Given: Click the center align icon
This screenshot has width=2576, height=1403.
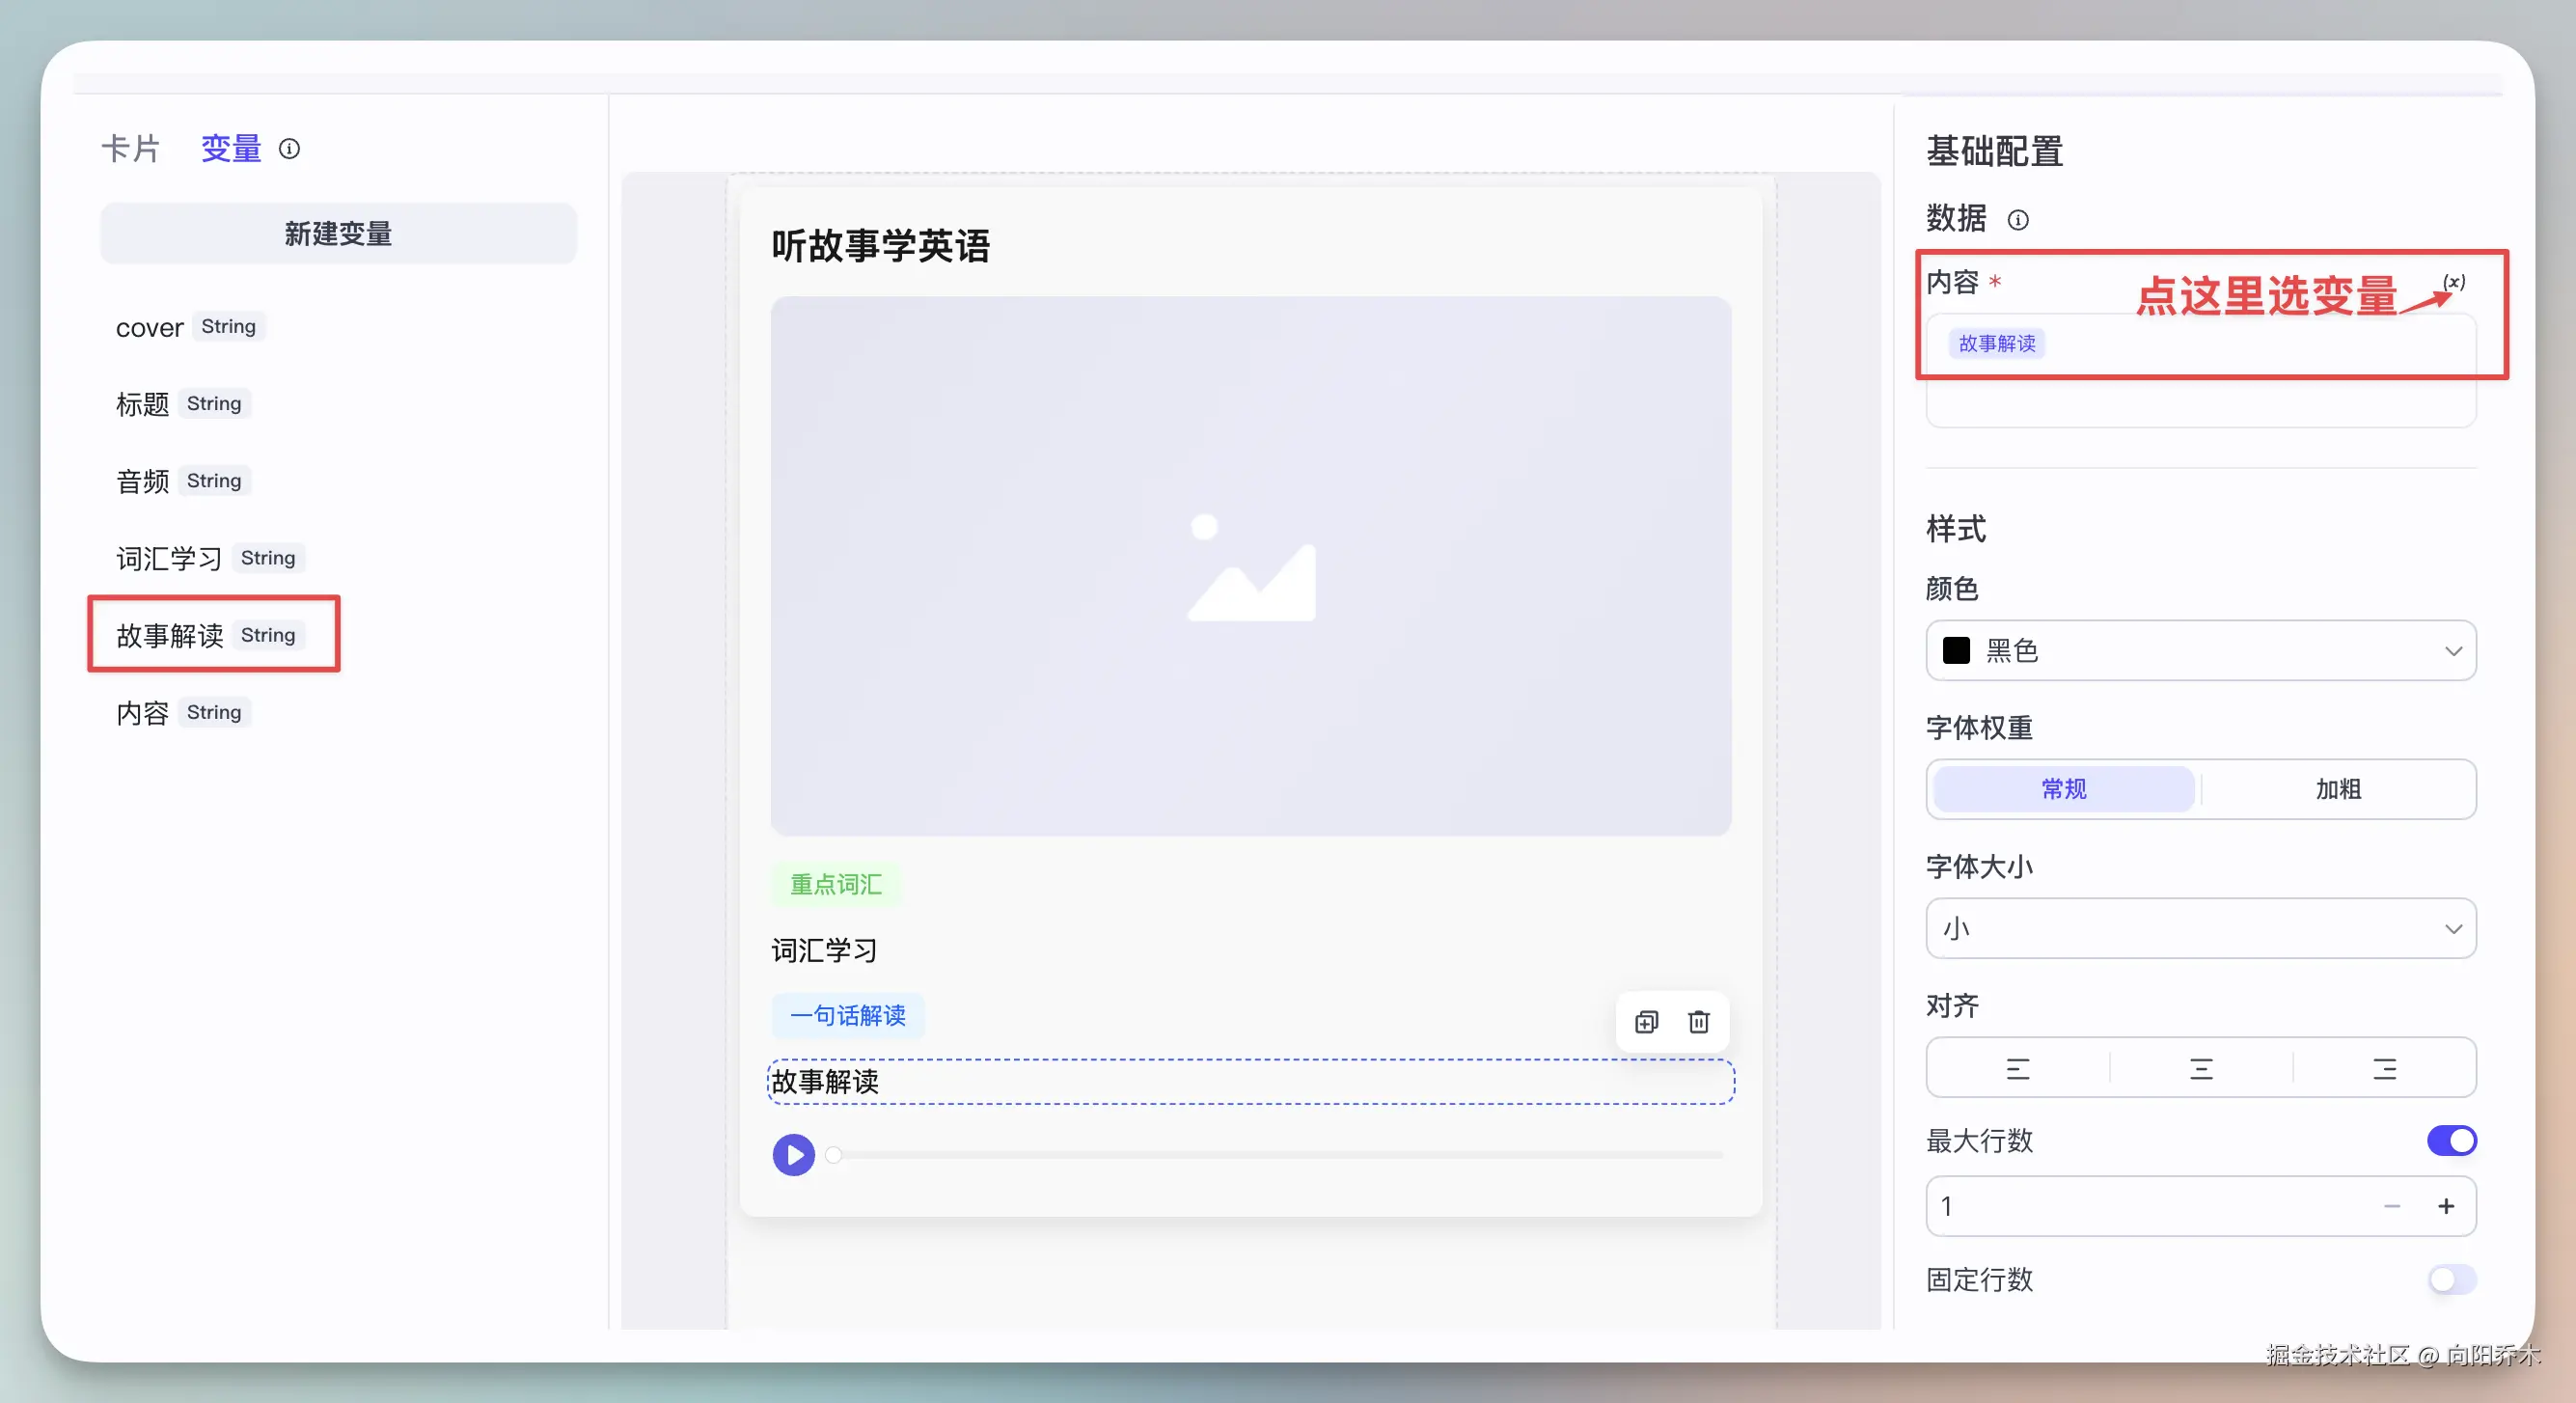Looking at the screenshot, I should click(x=2200, y=1068).
